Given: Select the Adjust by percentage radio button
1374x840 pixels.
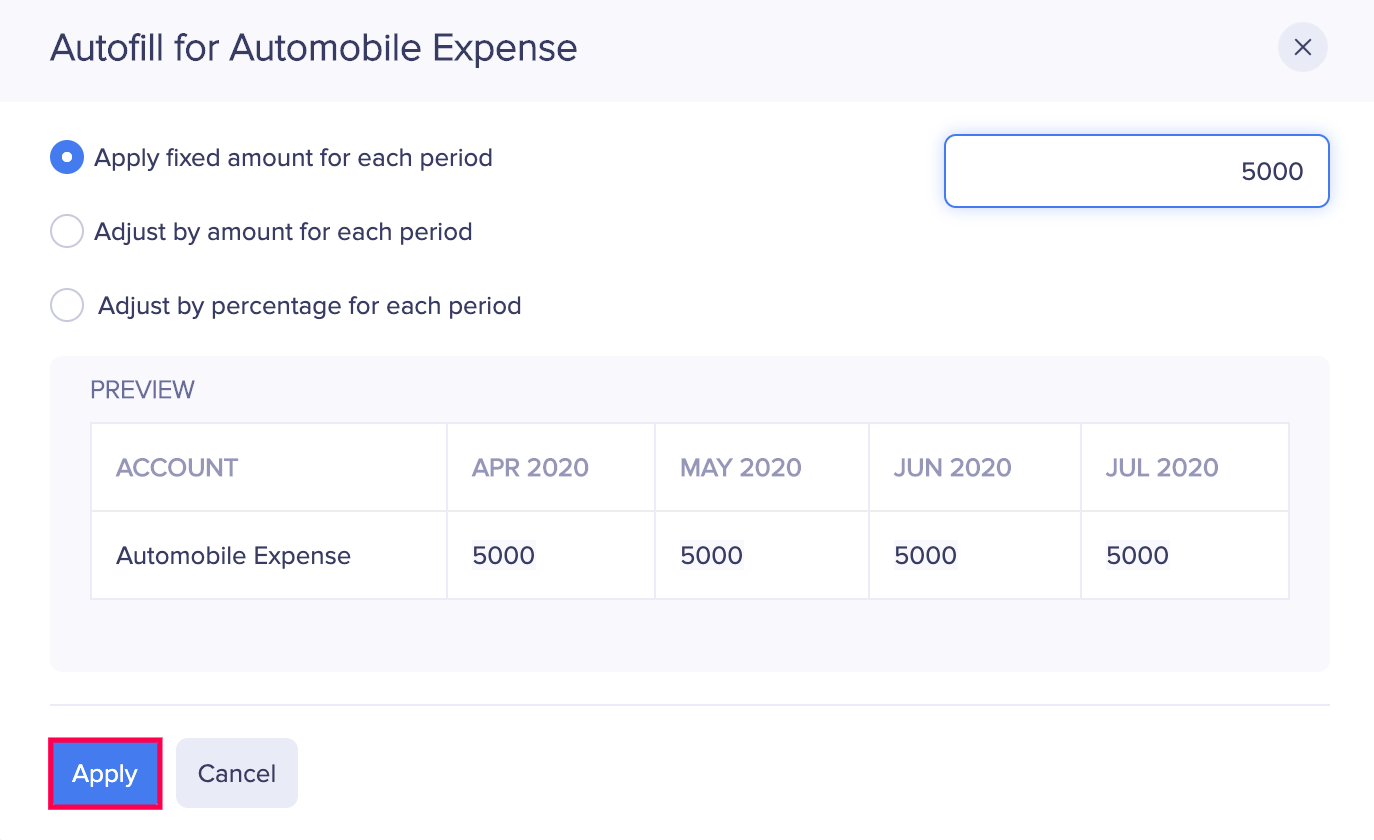Looking at the screenshot, I should click(x=66, y=304).
